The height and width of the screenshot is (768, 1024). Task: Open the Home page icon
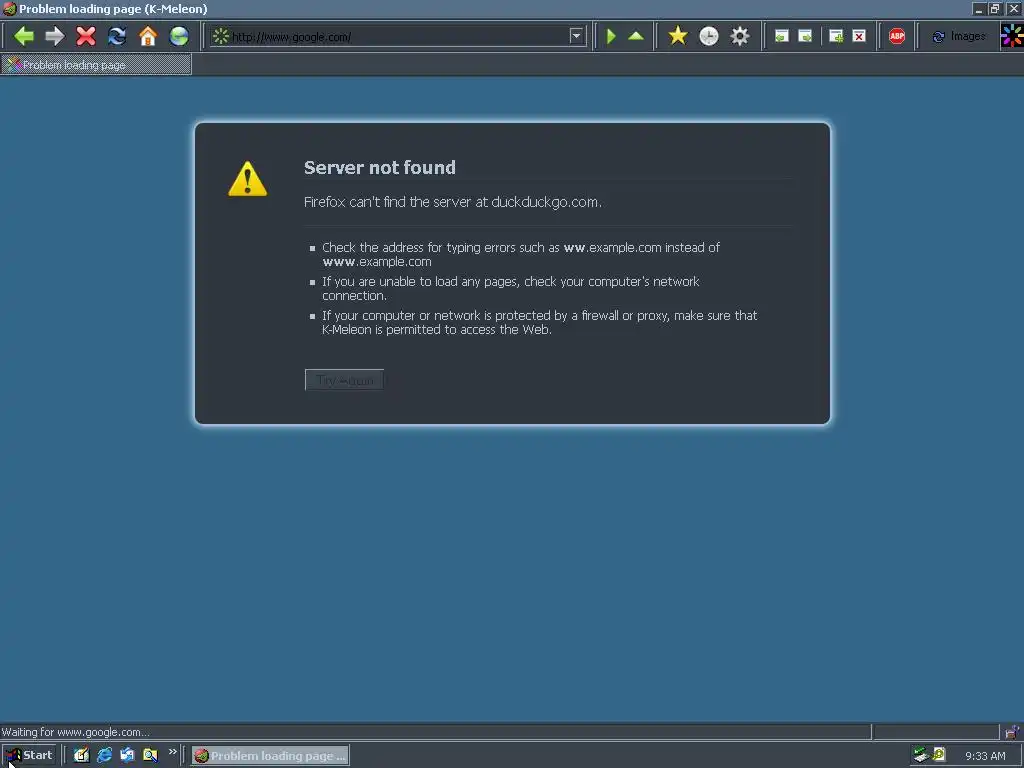pyautogui.click(x=148, y=36)
